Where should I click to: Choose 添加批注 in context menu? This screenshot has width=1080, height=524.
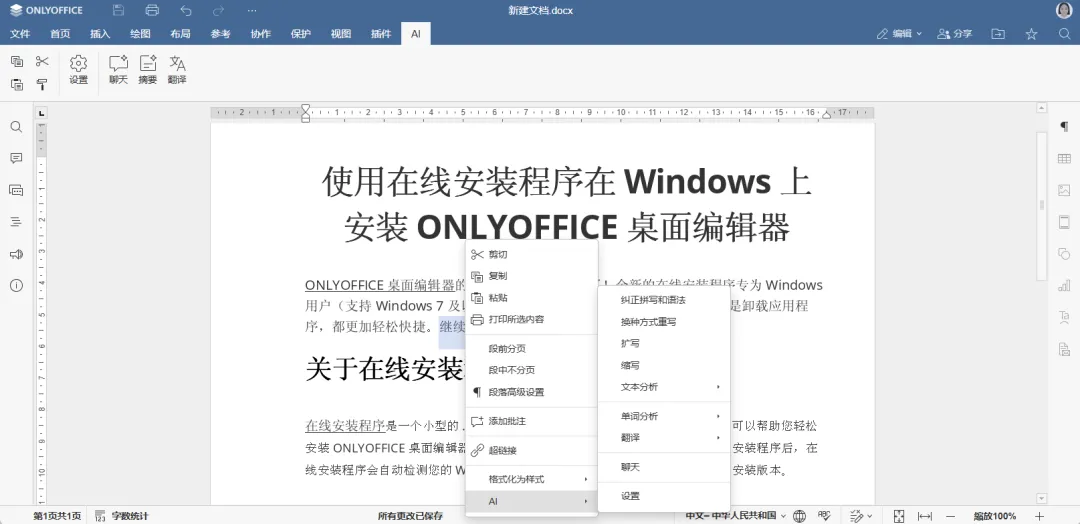(532, 421)
